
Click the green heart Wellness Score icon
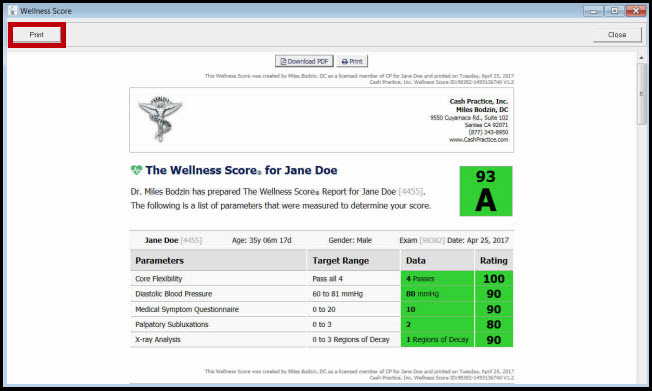click(x=136, y=170)
